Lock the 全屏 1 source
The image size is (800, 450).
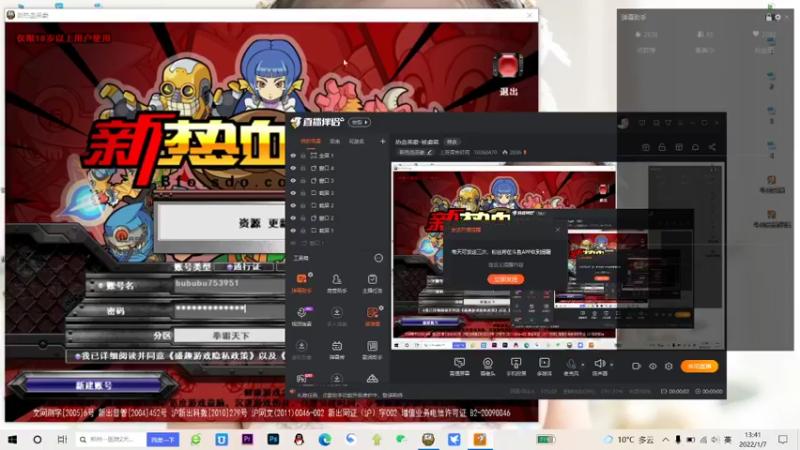coord(303,156)
